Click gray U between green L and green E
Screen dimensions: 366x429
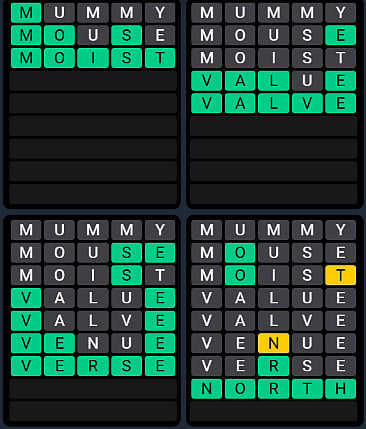coord(307,81)
